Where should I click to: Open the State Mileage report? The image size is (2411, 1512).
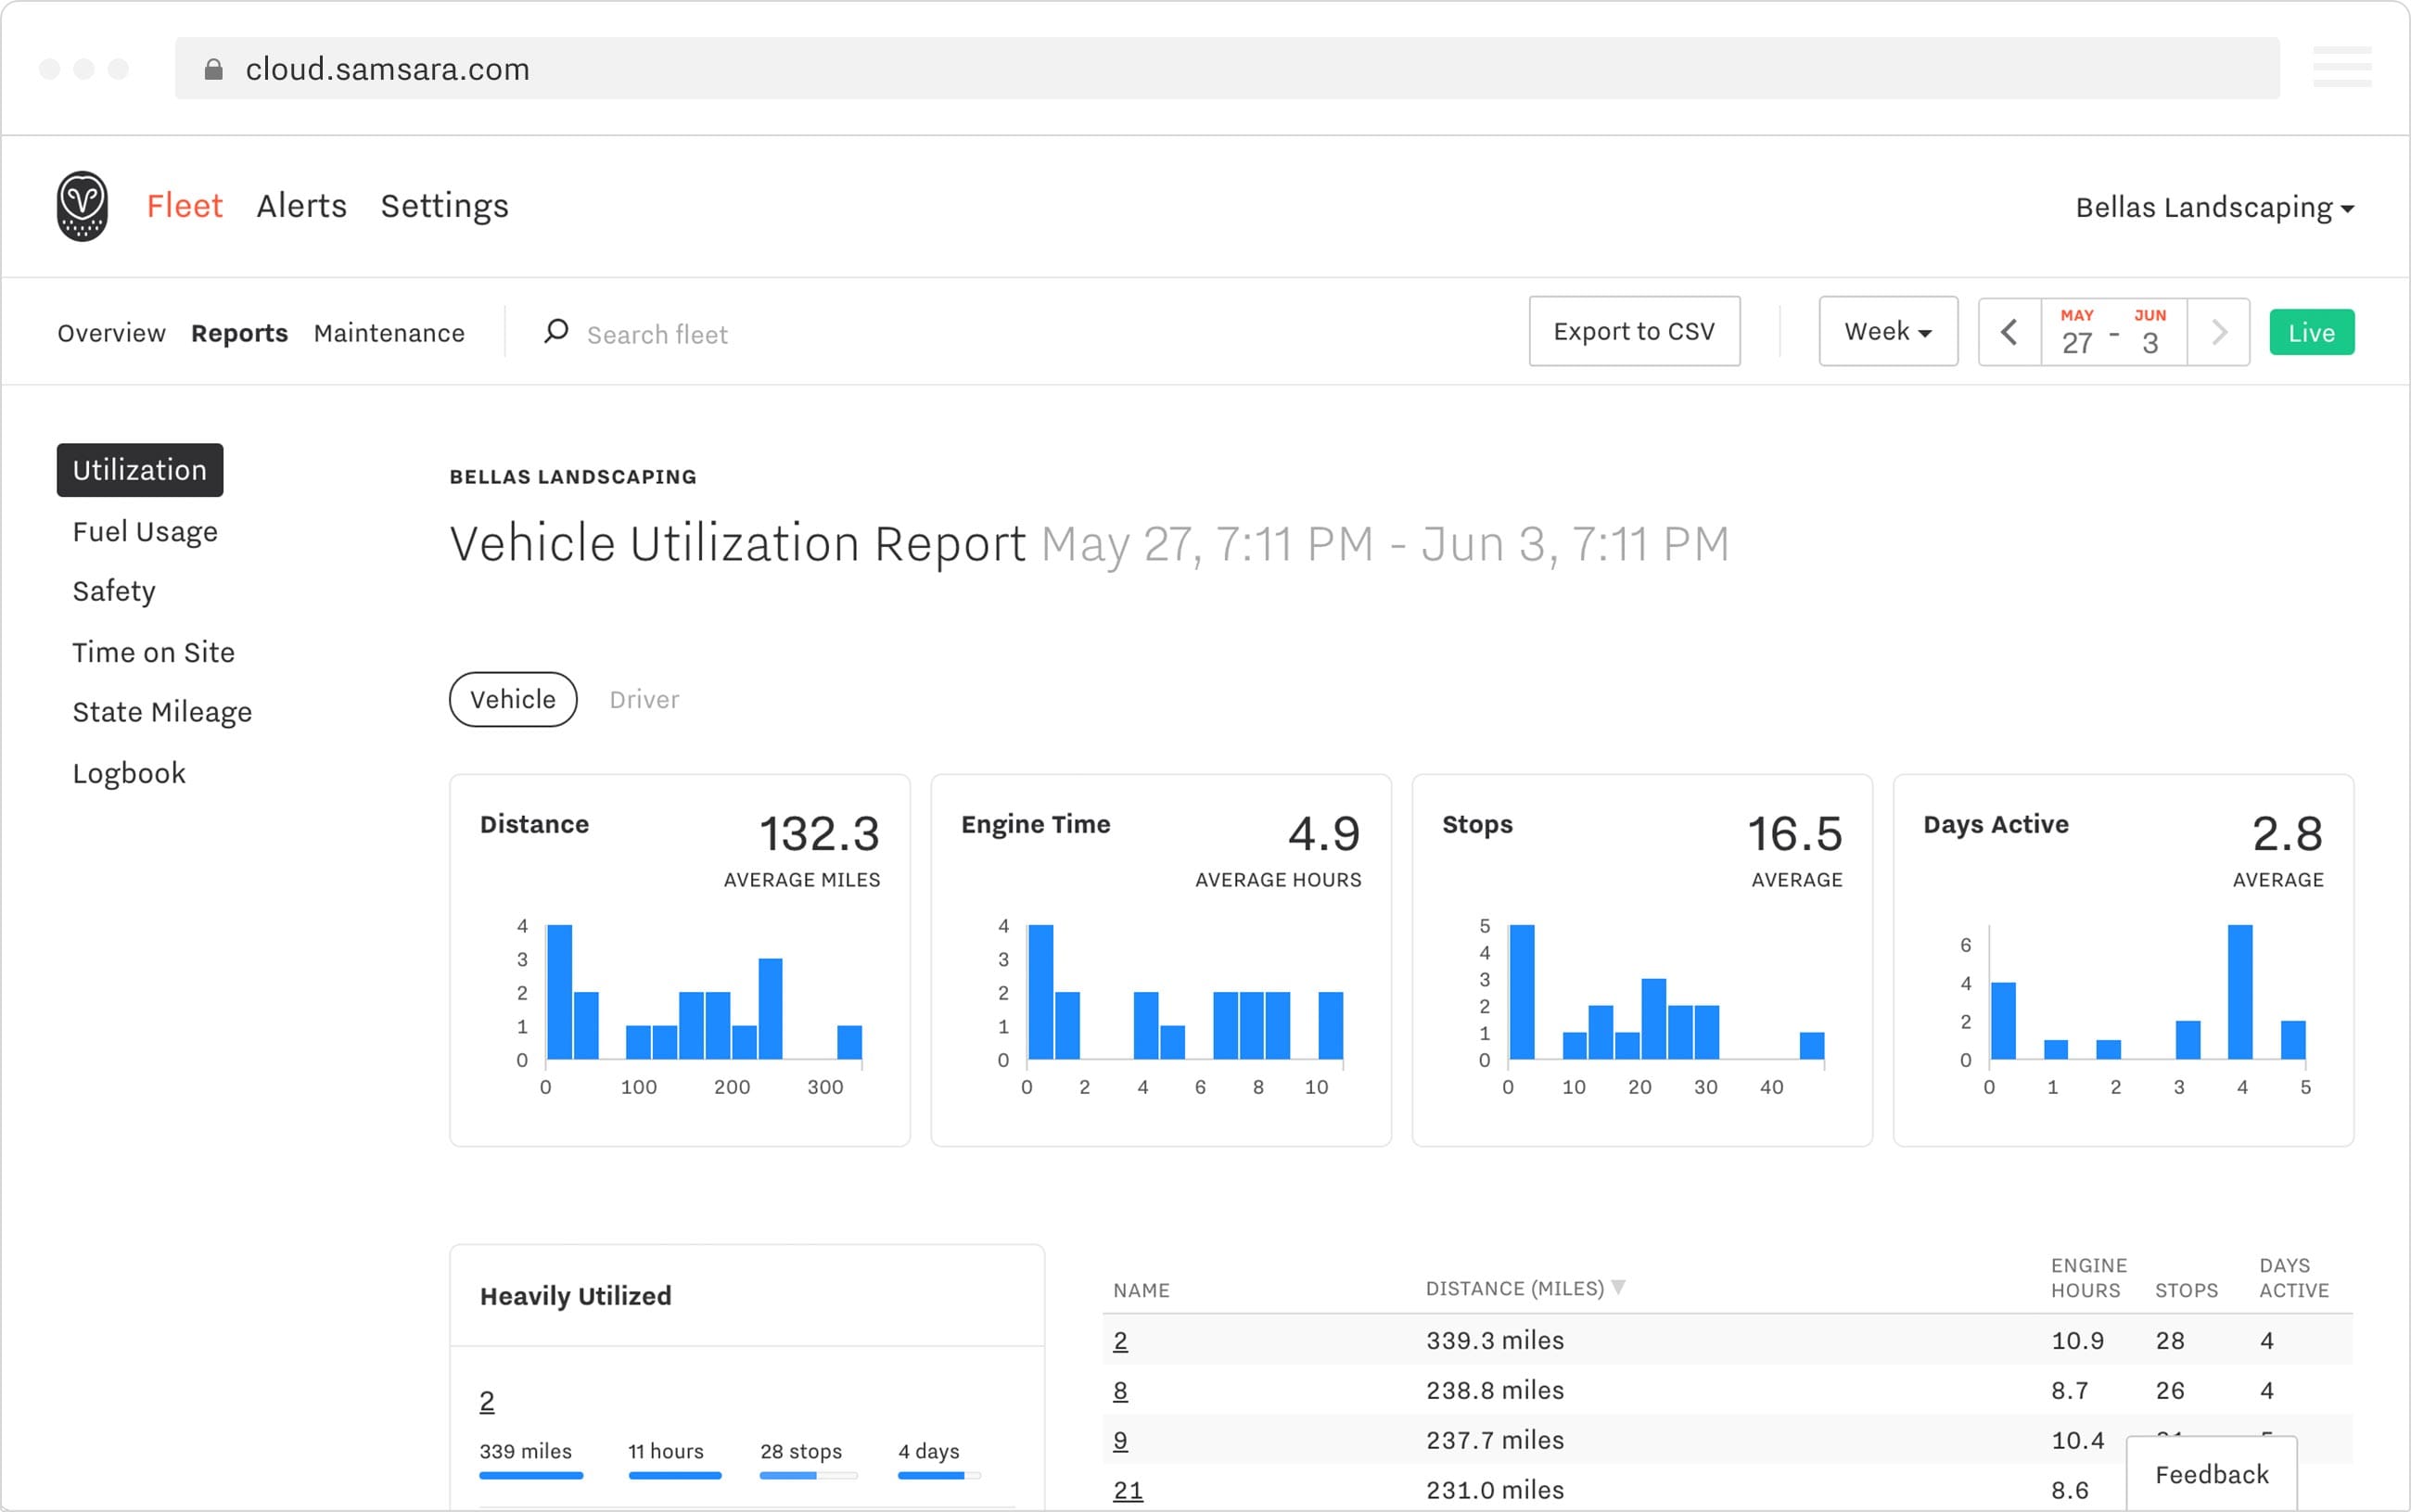pos(162,712)
